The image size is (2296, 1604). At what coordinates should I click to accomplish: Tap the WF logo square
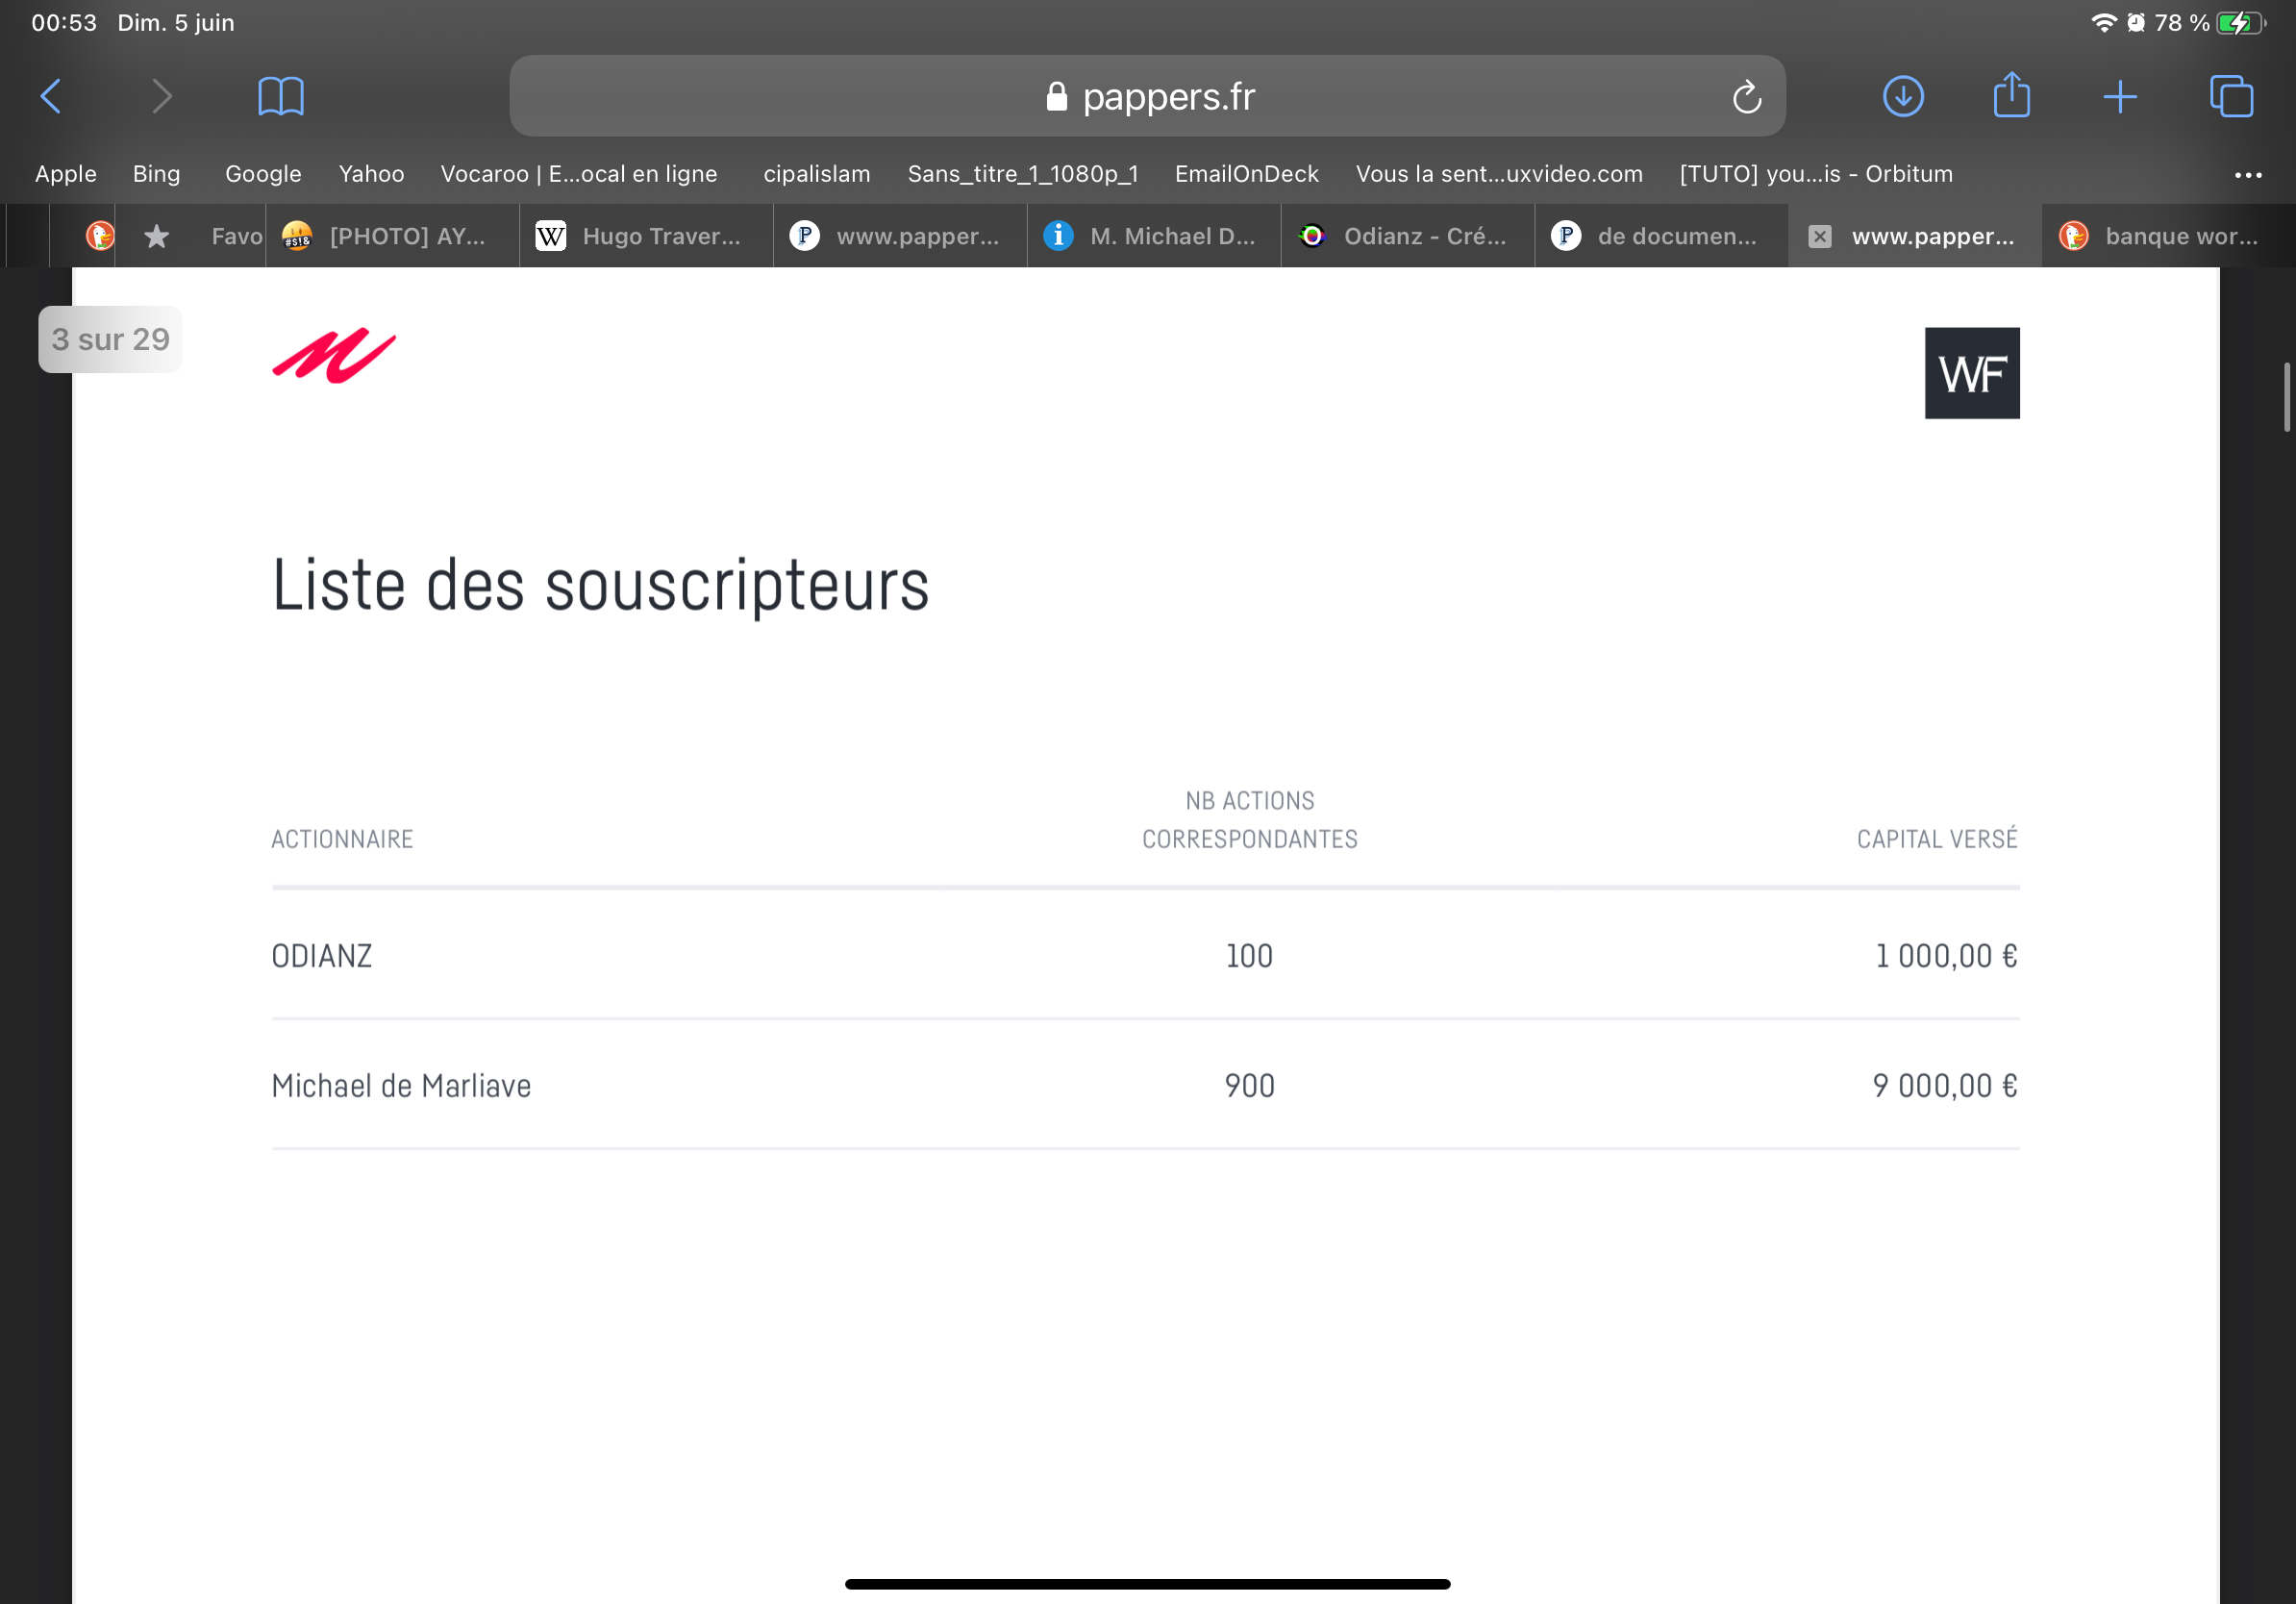(x=1971, y=373)
